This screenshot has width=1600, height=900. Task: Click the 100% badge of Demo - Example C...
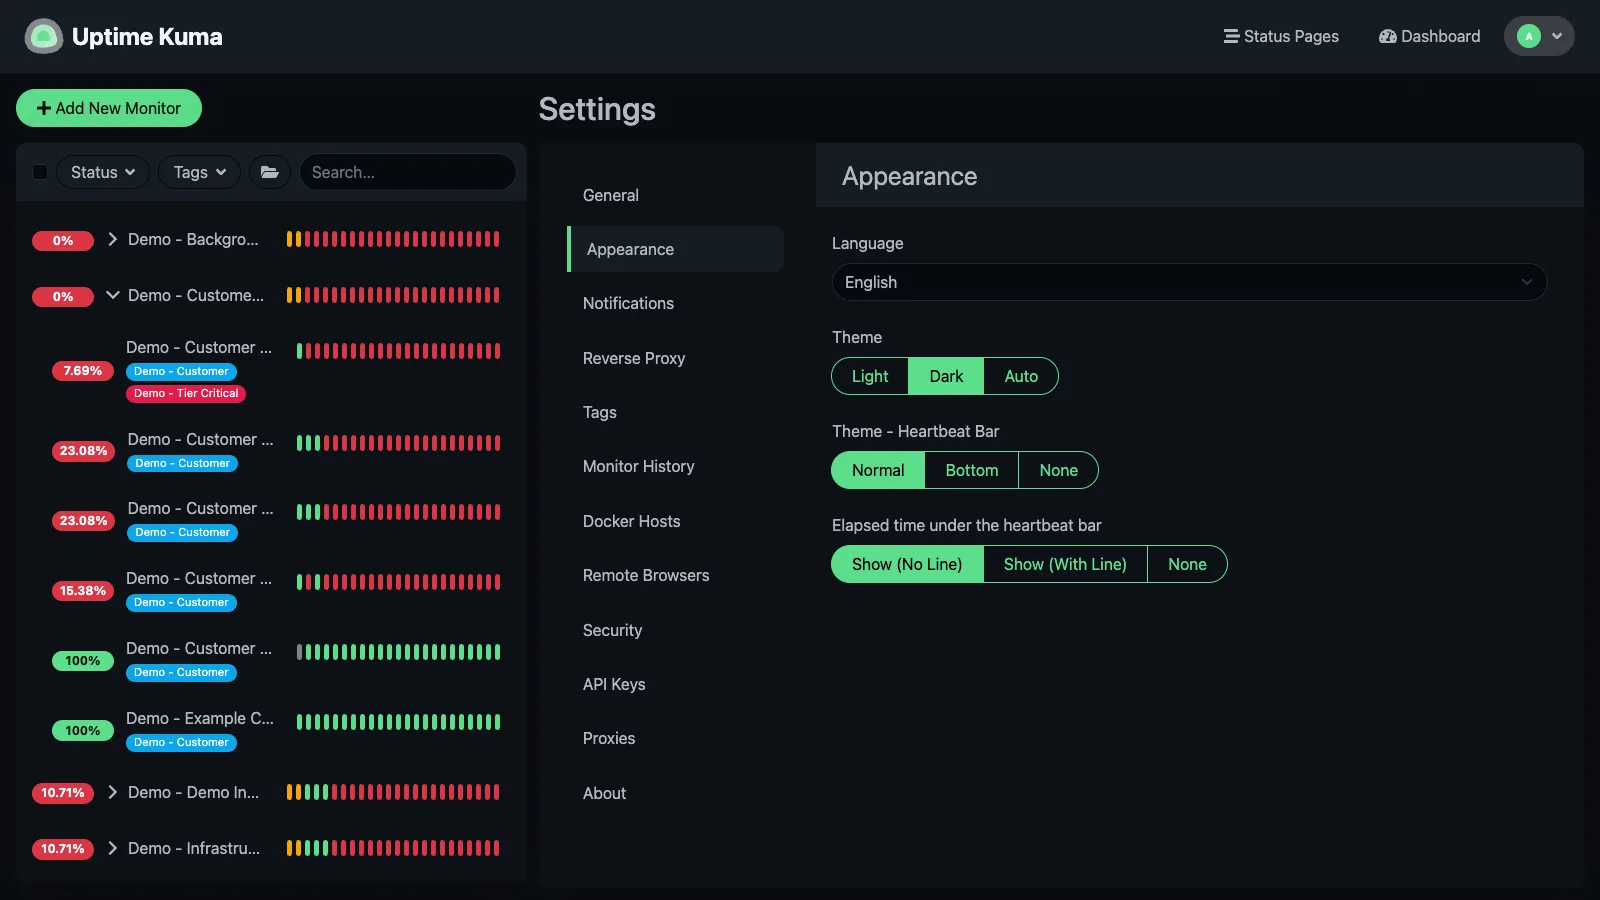coord(83,731)
